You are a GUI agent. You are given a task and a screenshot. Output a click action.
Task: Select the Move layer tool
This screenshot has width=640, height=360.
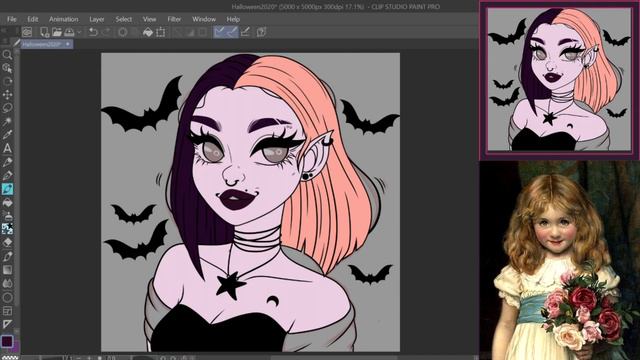click(7, 95)
